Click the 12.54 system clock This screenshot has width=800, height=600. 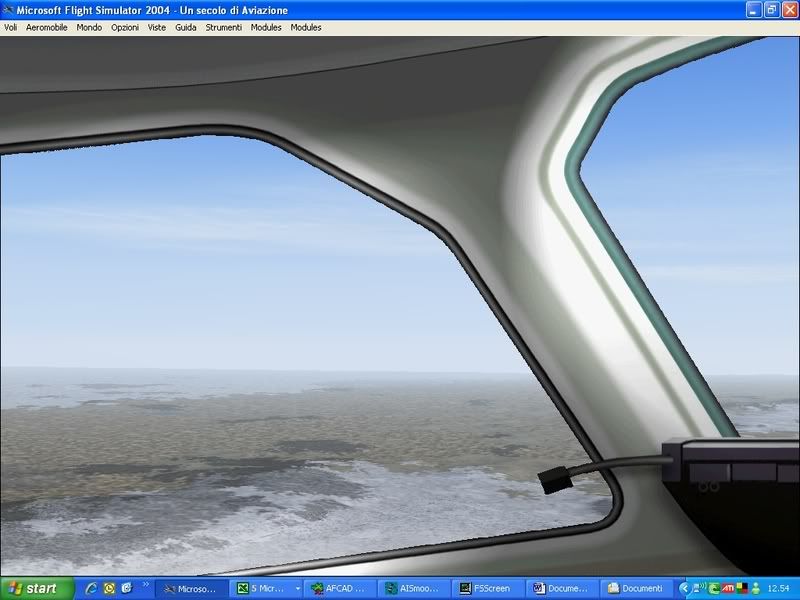(x=779, y=589)
